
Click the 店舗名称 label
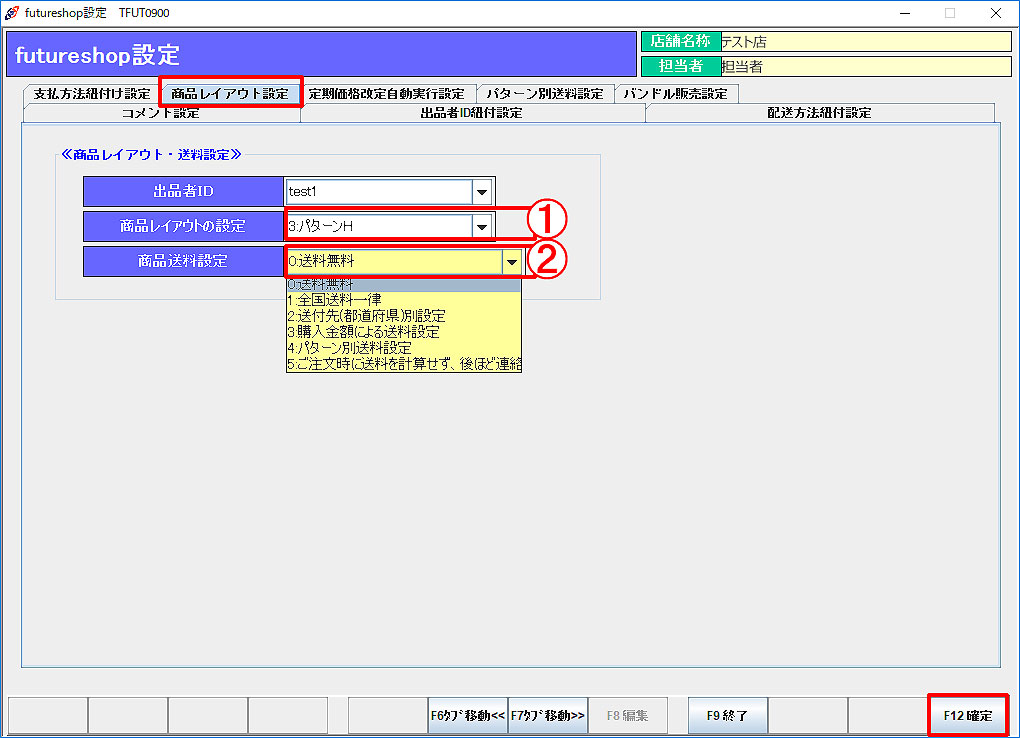coord(681,42)
